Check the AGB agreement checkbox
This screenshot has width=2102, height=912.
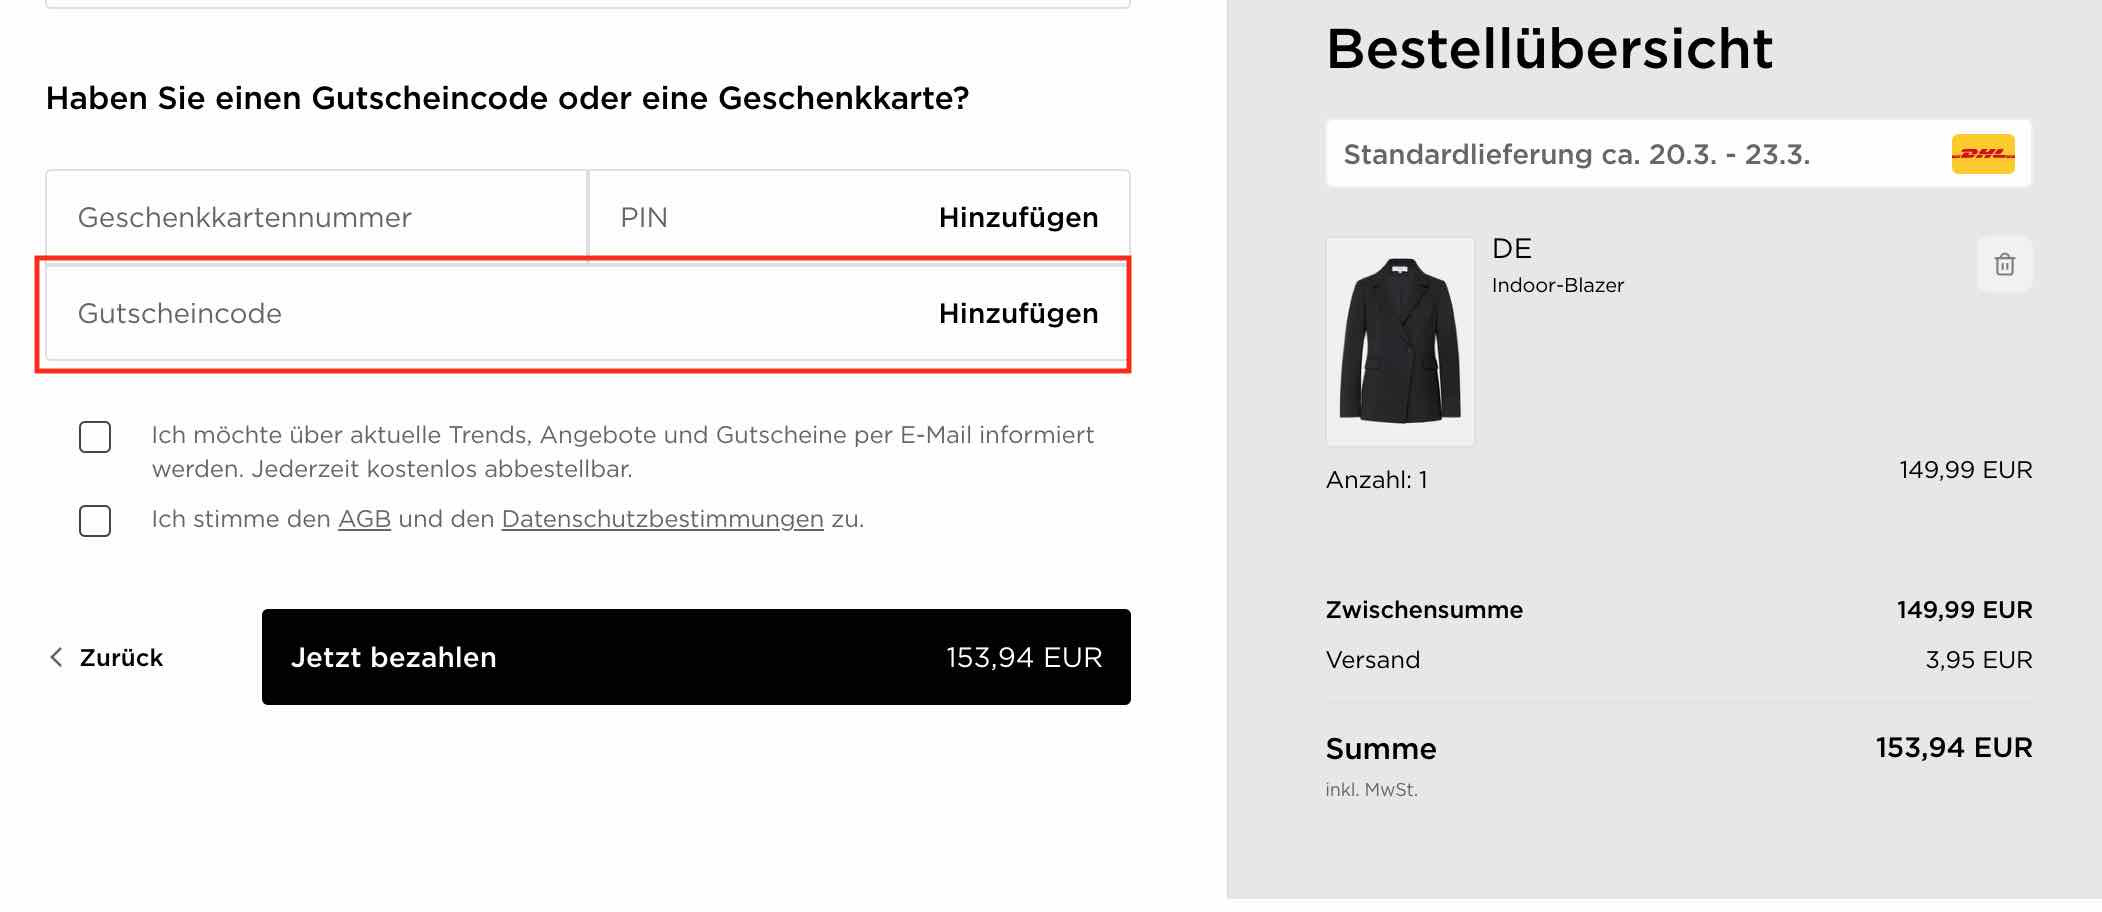click(x=94, y=519)
